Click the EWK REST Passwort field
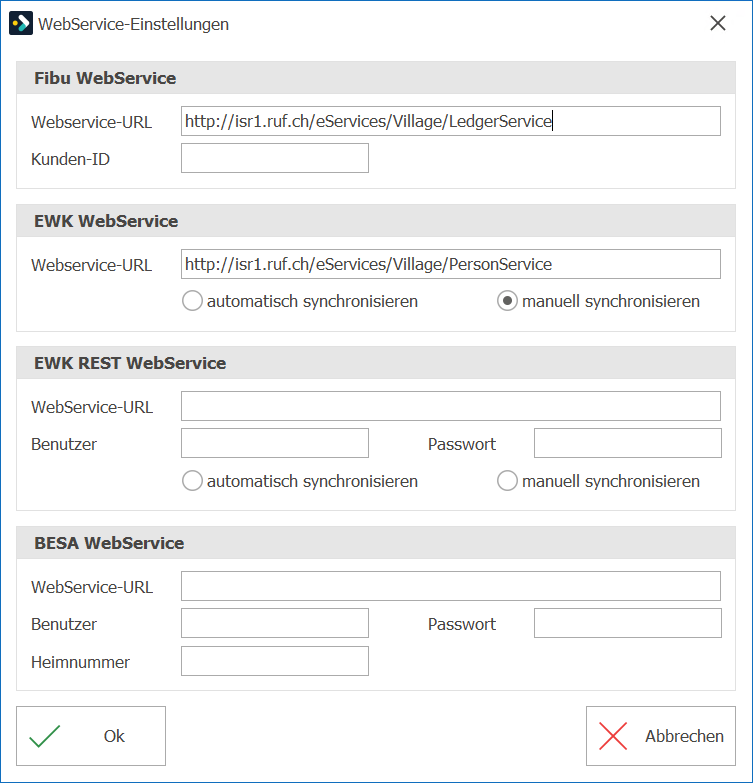The image size is (753, 783). coord(628,443)
